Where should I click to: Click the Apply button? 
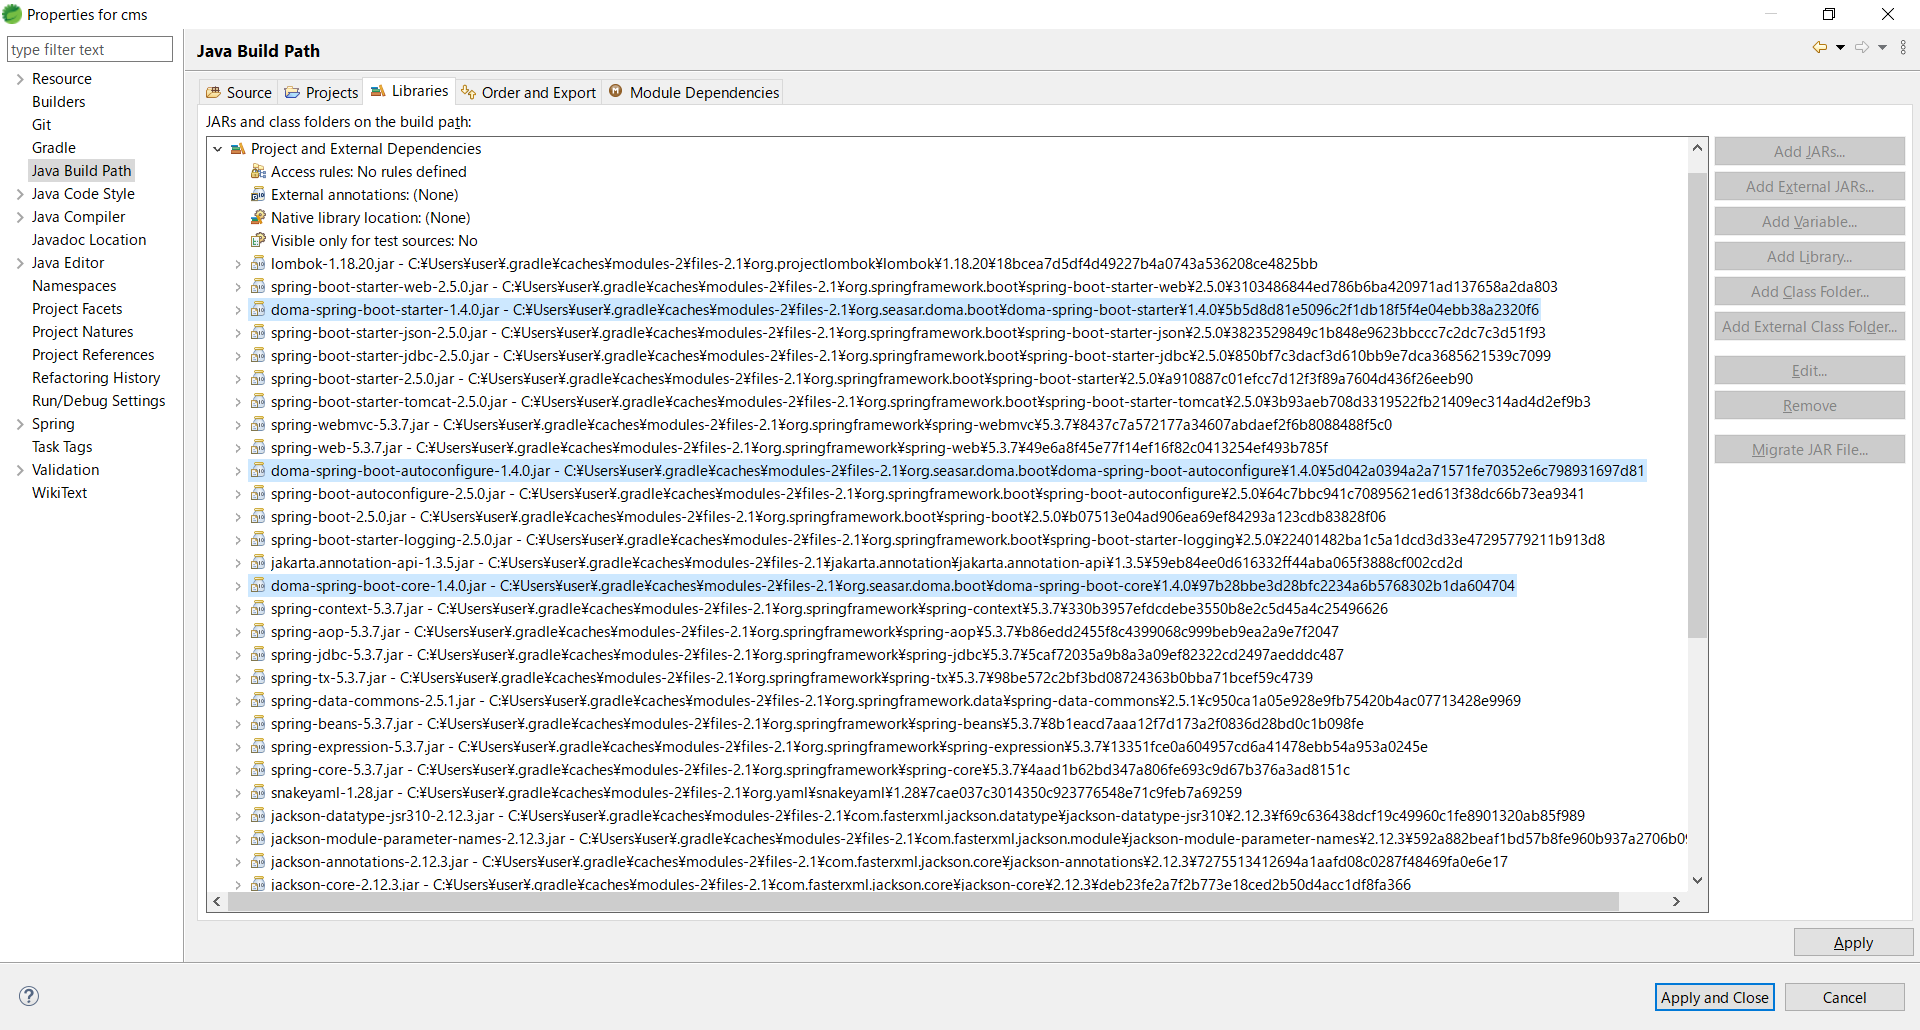1853,943
